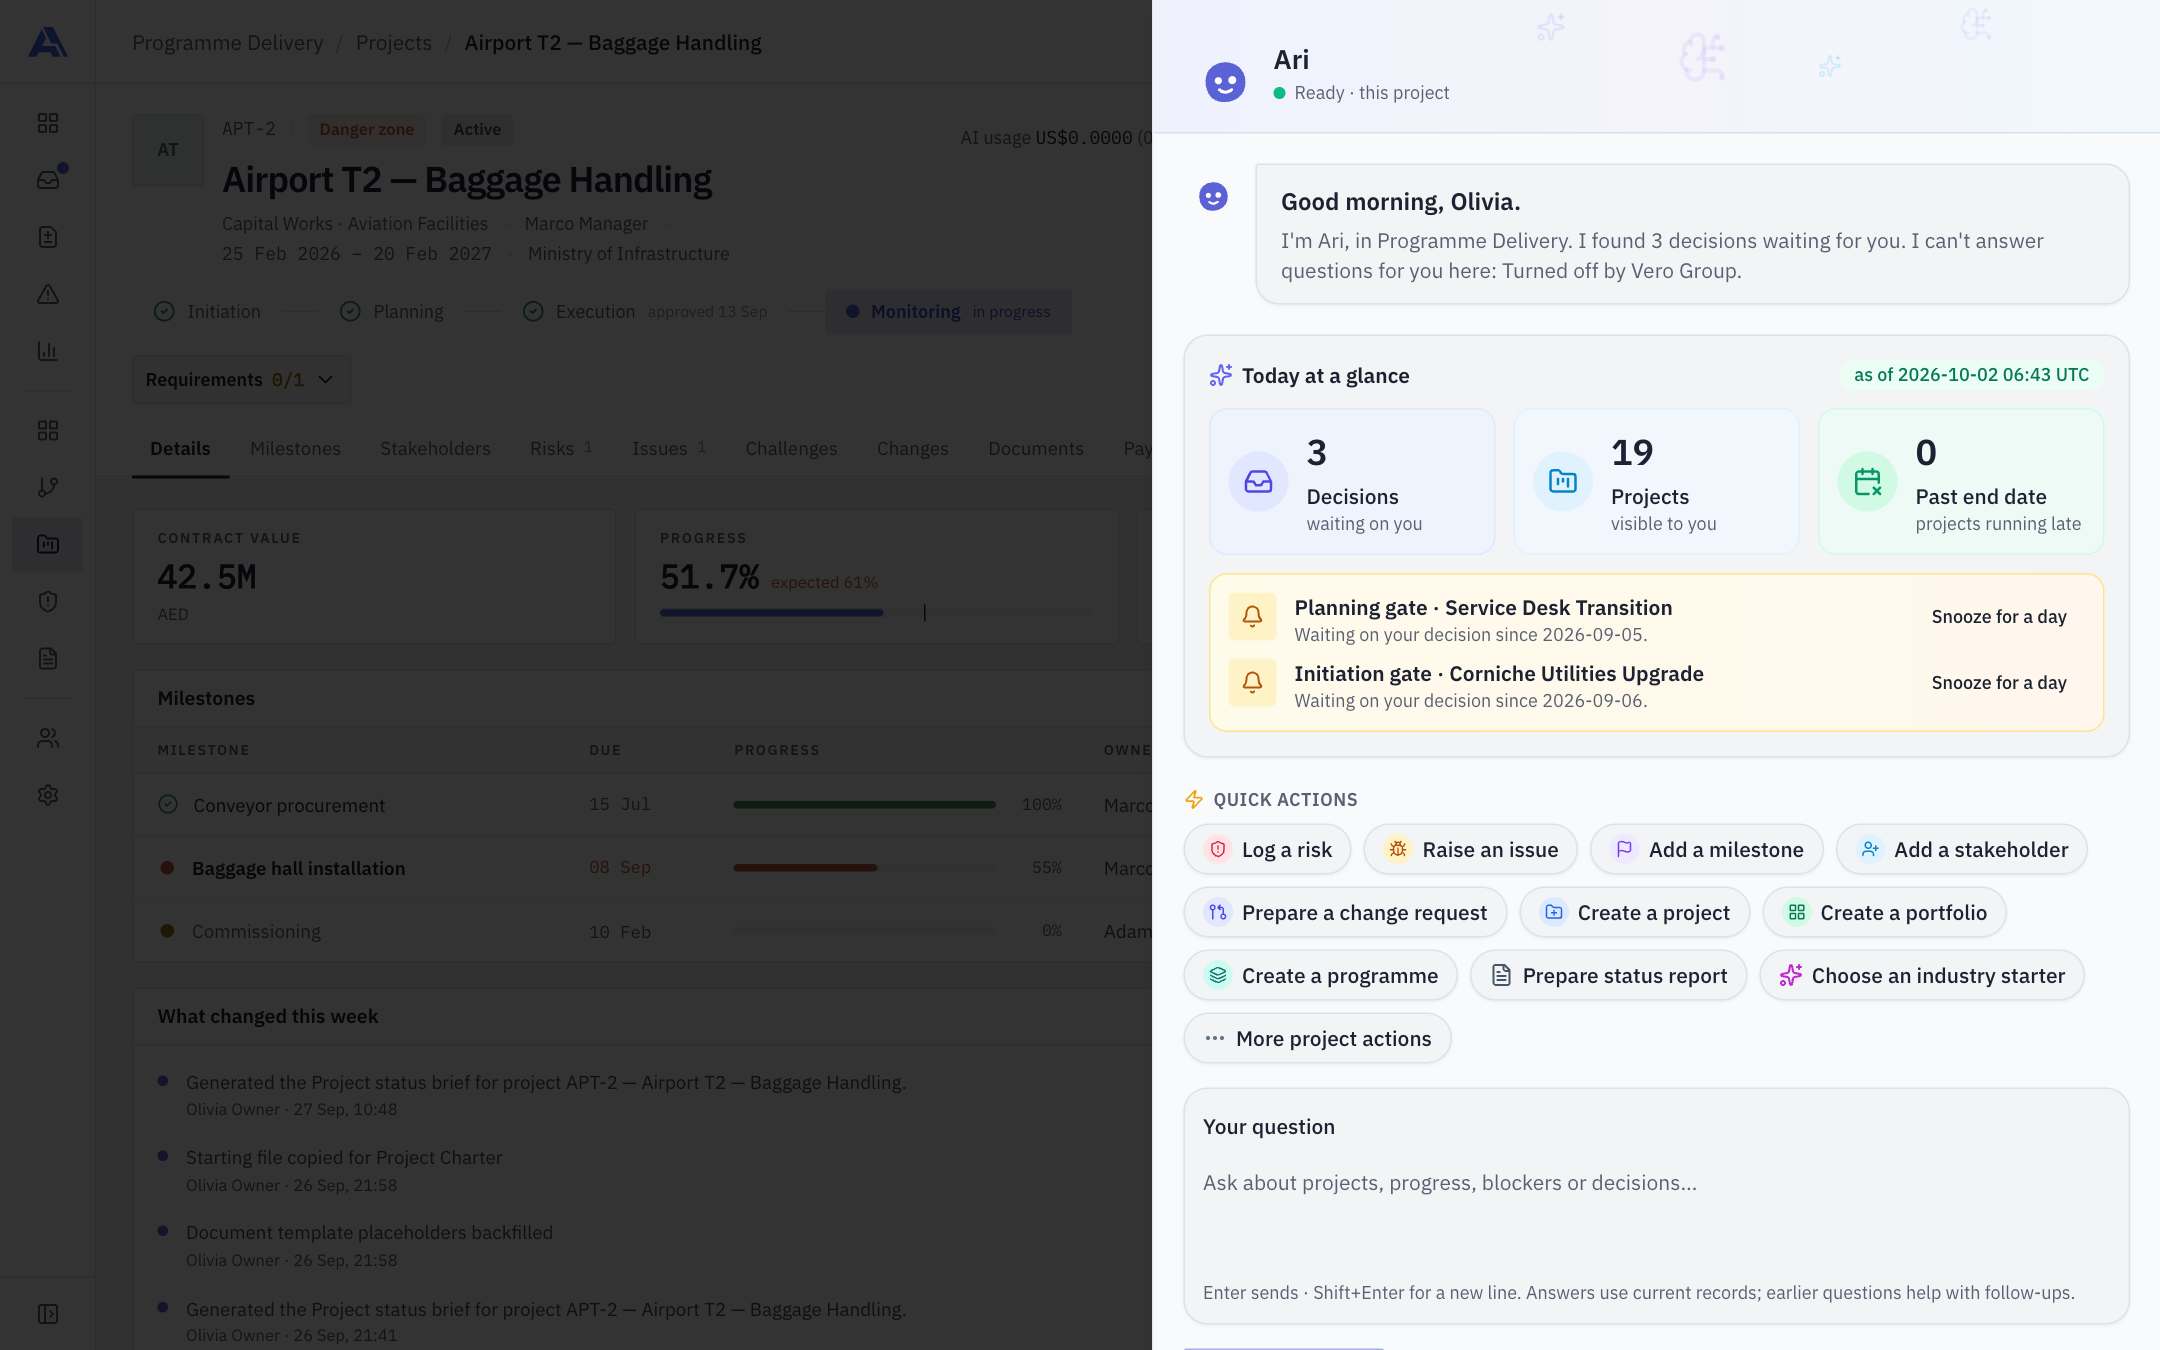
Task: Switch to the Risks tab
Action: click(x=560, y=449)
